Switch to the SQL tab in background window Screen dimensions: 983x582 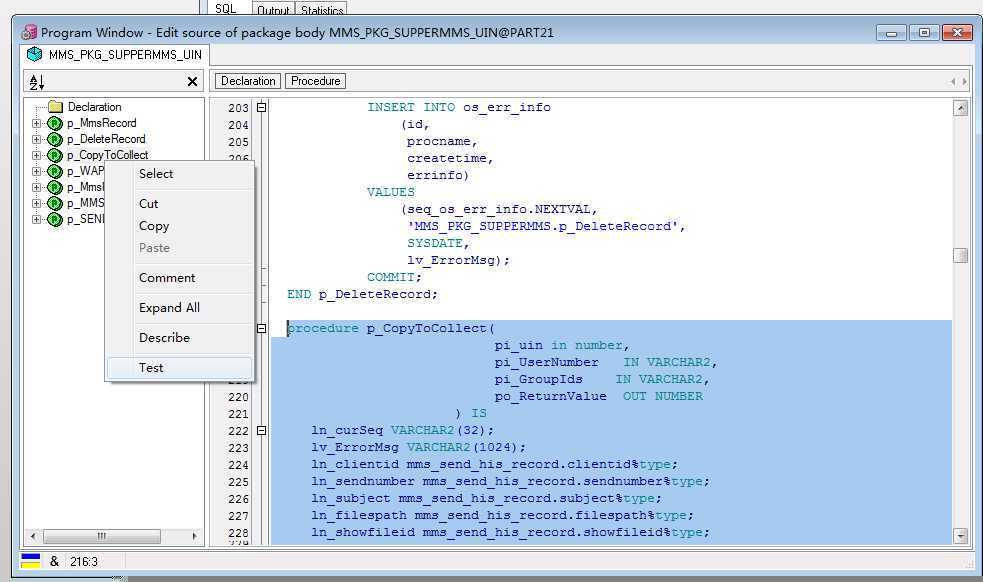point(226,9)
